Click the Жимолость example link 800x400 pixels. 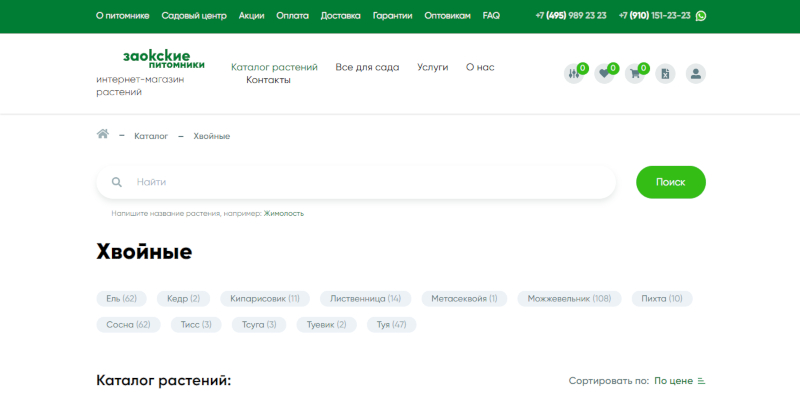coord(284,213)
